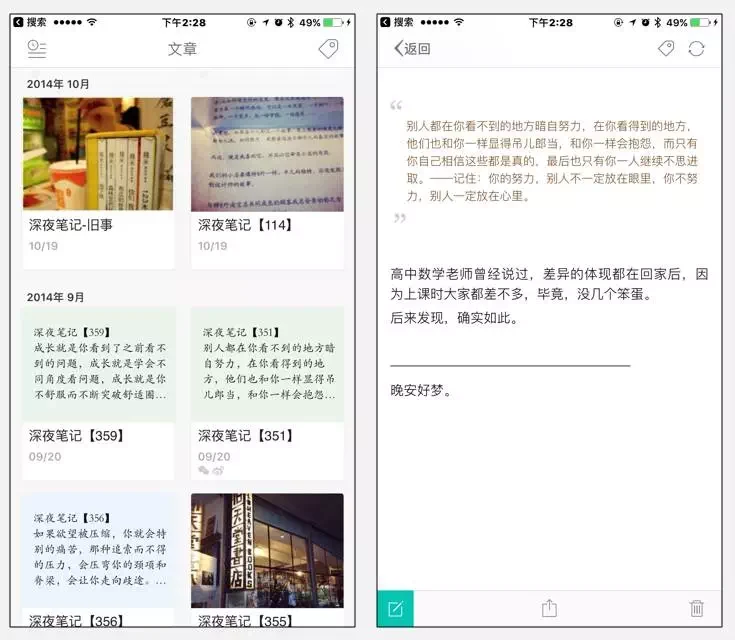Tap the closing line 晚安好梦。

coord(421,390)
